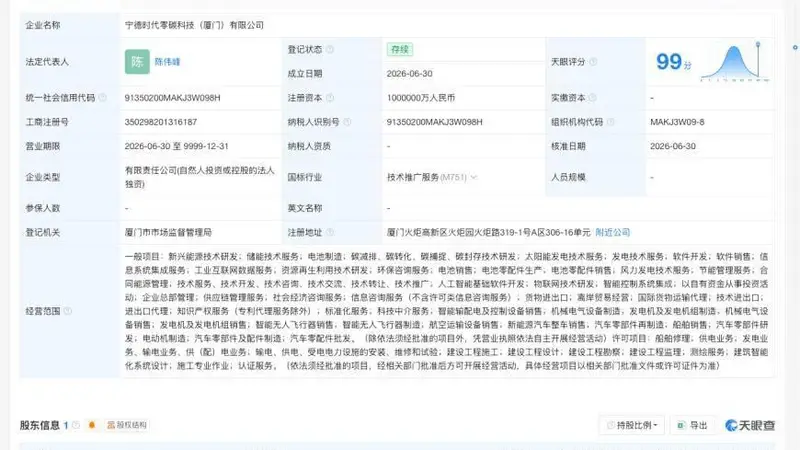Select credit code 91350200MAKJ3W098H under 统一社会信用代码
Viewport: 800px width, 450px height.
172,97
